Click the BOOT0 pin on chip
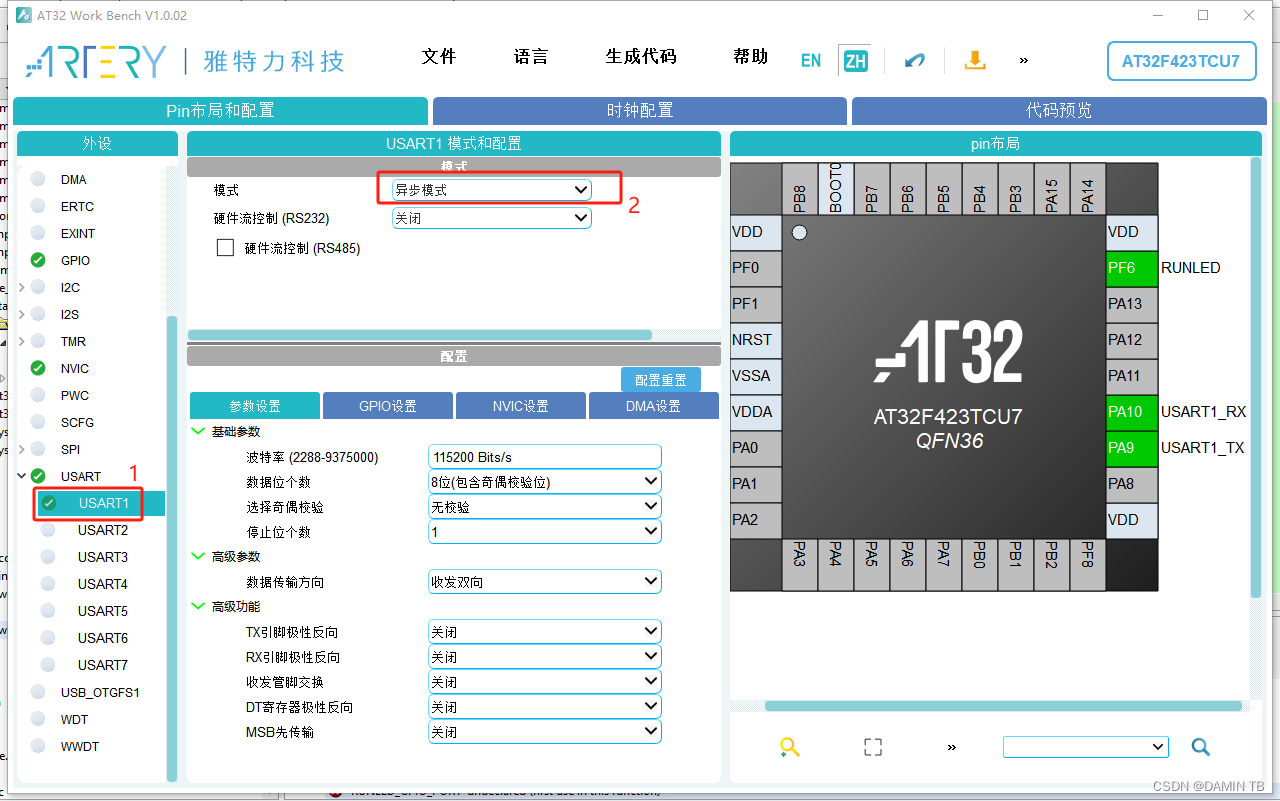The image size is (1280, 801). point(836,189)
